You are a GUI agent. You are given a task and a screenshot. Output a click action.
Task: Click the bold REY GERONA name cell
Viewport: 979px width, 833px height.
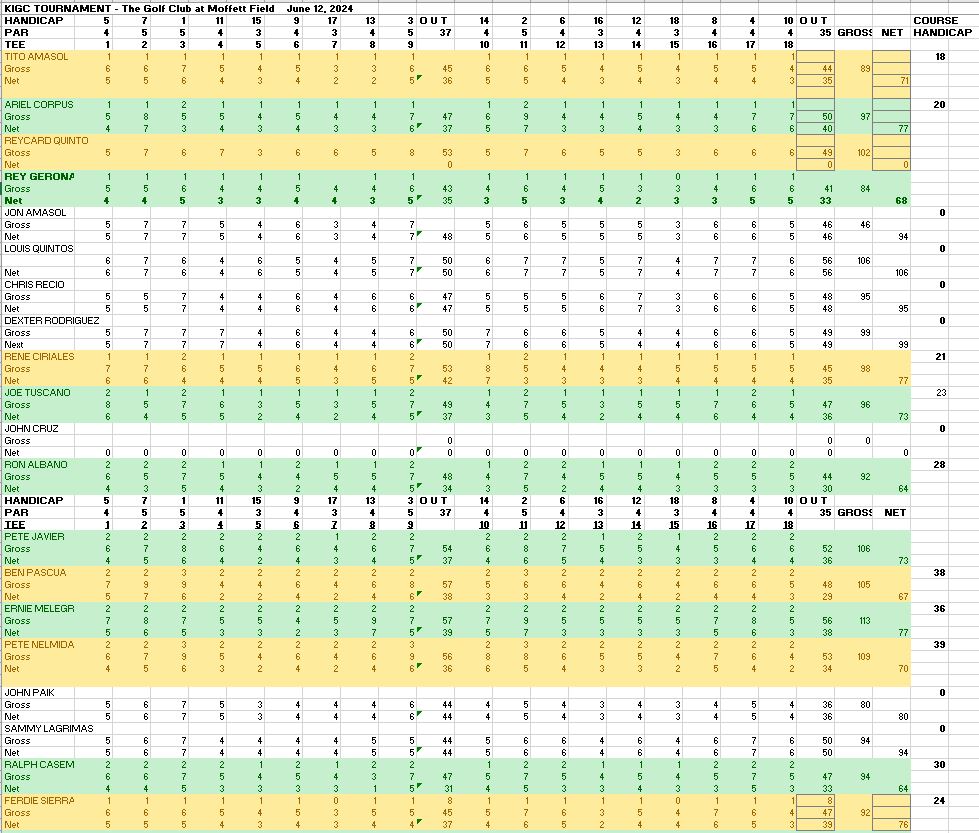point(39,177)
